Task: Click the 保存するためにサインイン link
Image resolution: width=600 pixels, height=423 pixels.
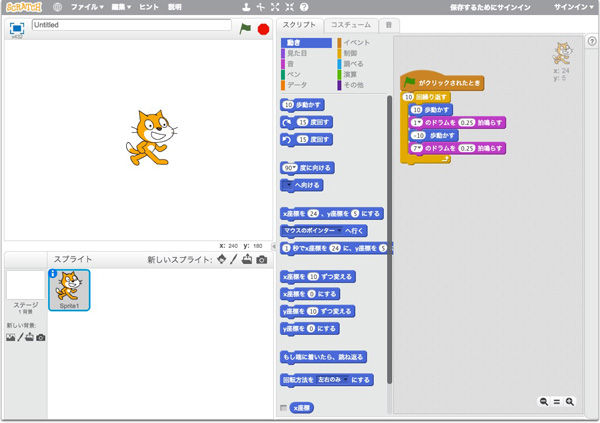Action: click(490, 7)
